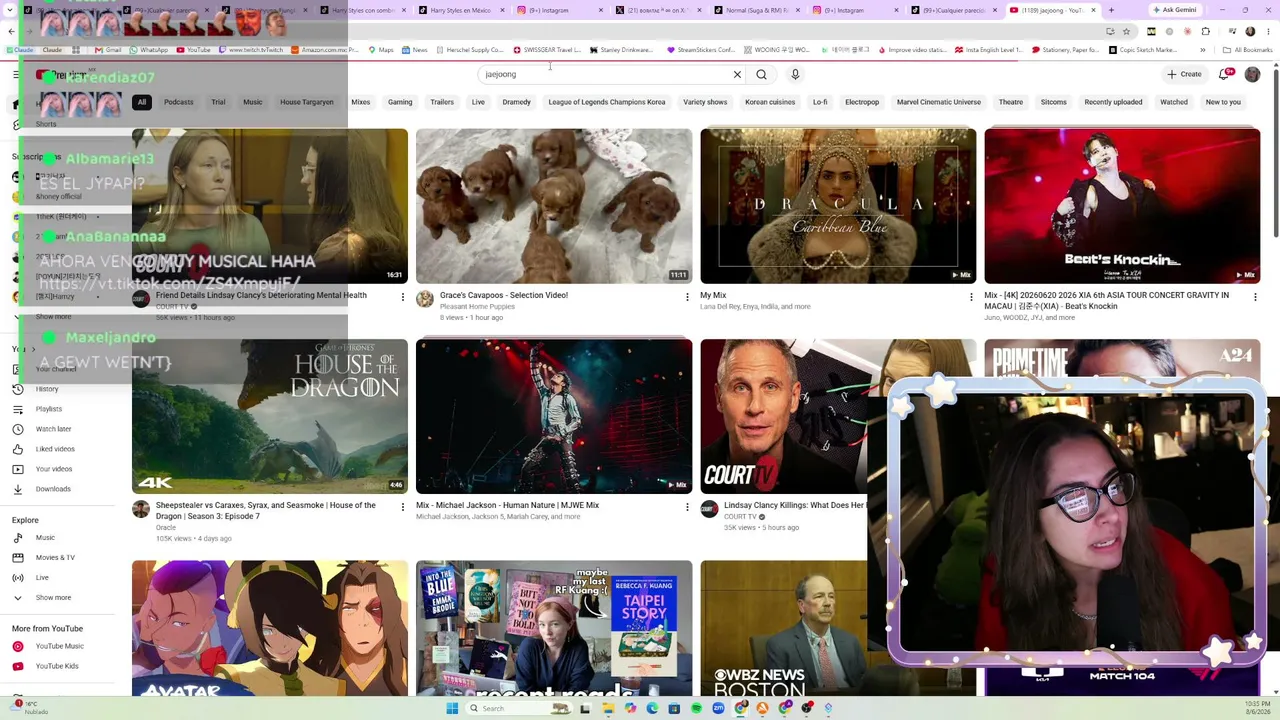Viewport: 1280px width, 720px height.
Task: Open options for Friend Details Lindsay Clancy video
Action: [403, 297]
